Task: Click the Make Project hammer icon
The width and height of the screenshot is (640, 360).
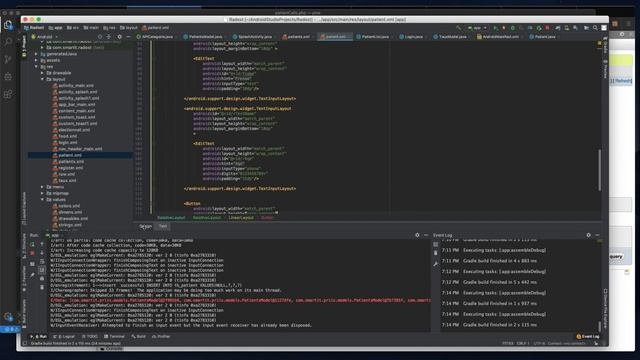Action: click(x=459, y=28)
